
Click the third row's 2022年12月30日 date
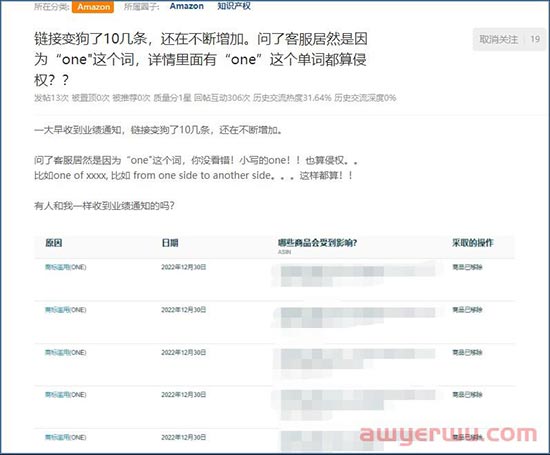tap(183, 352)
